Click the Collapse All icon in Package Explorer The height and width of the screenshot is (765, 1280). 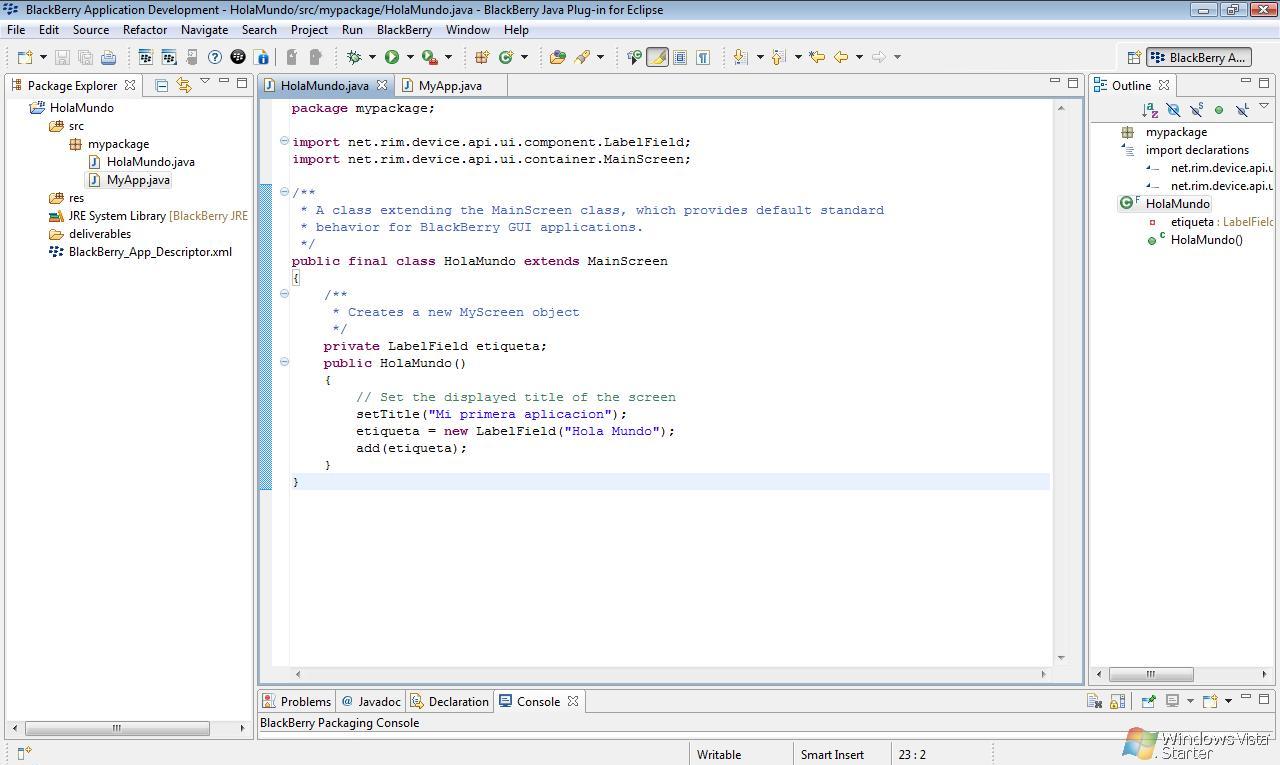tap(161, 86)
